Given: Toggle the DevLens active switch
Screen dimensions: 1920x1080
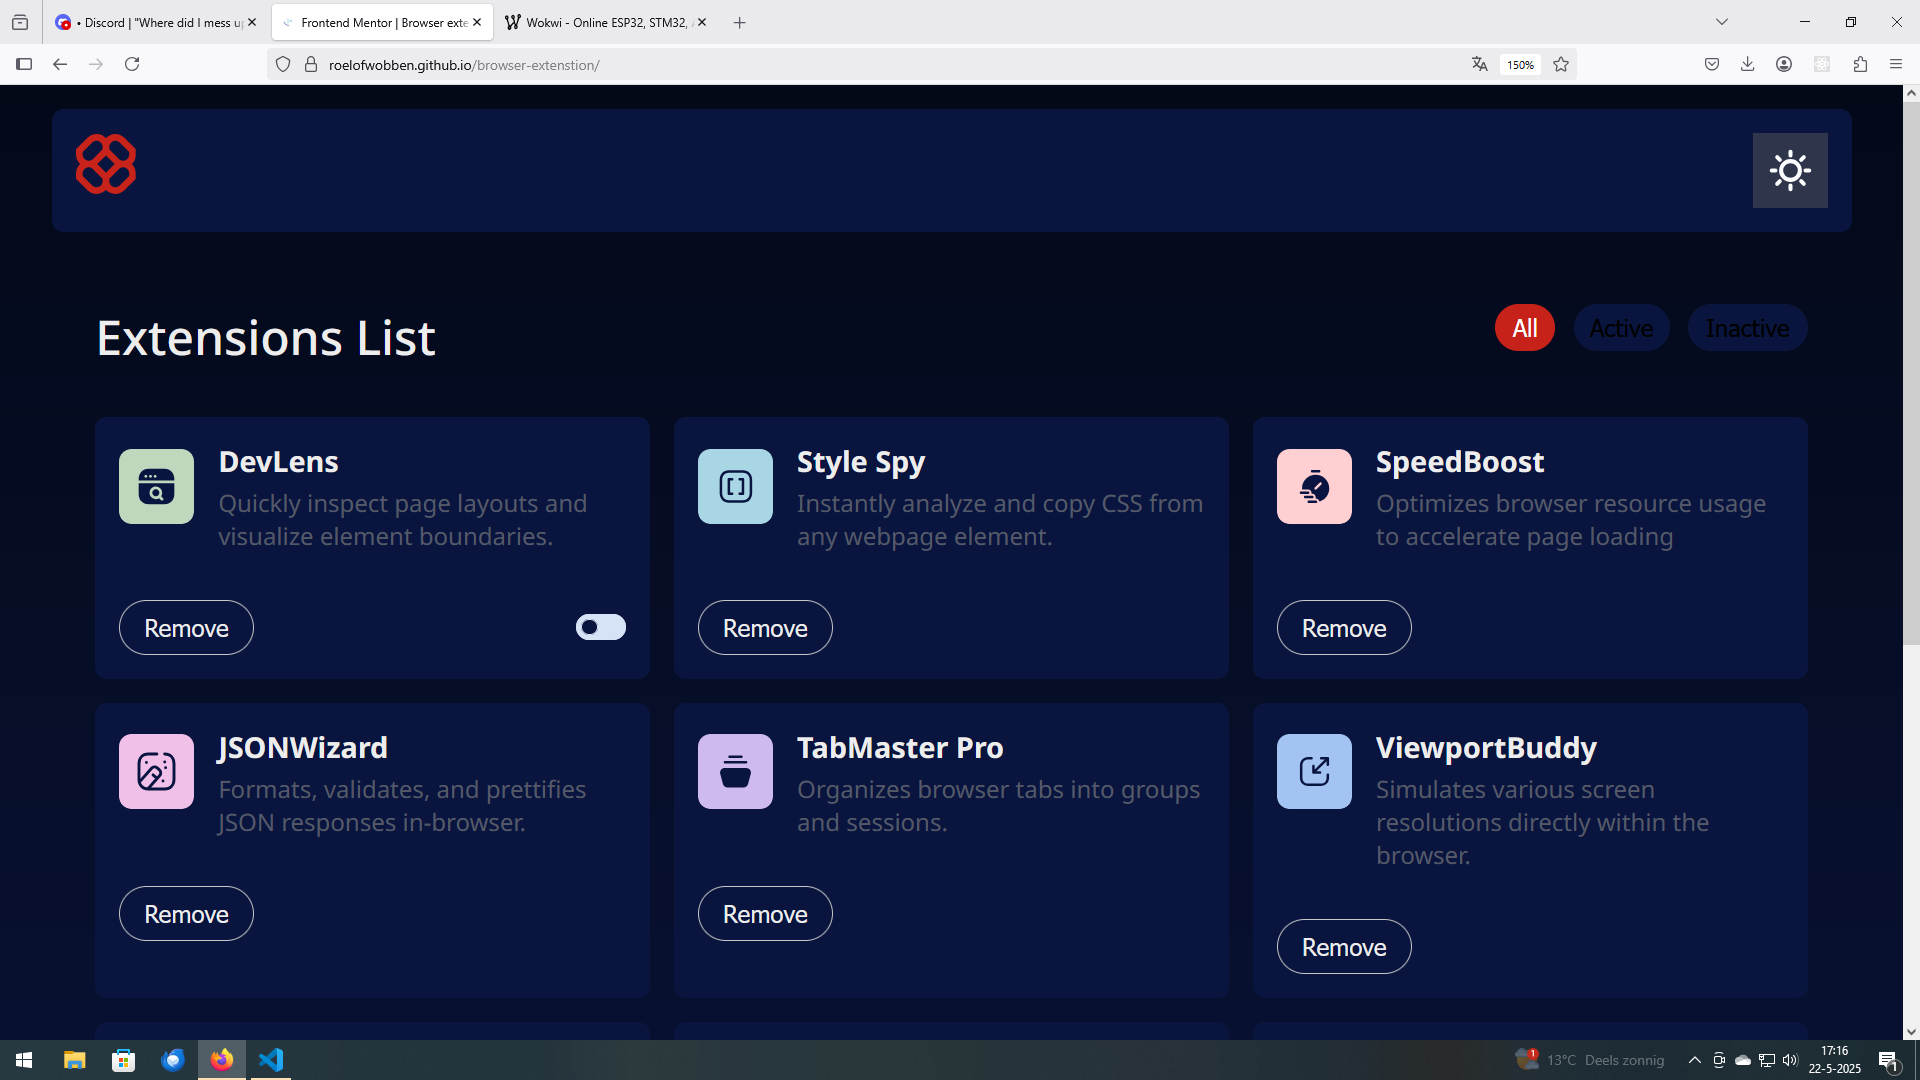Looking at the screenshot, I should (x=600, y=627).
